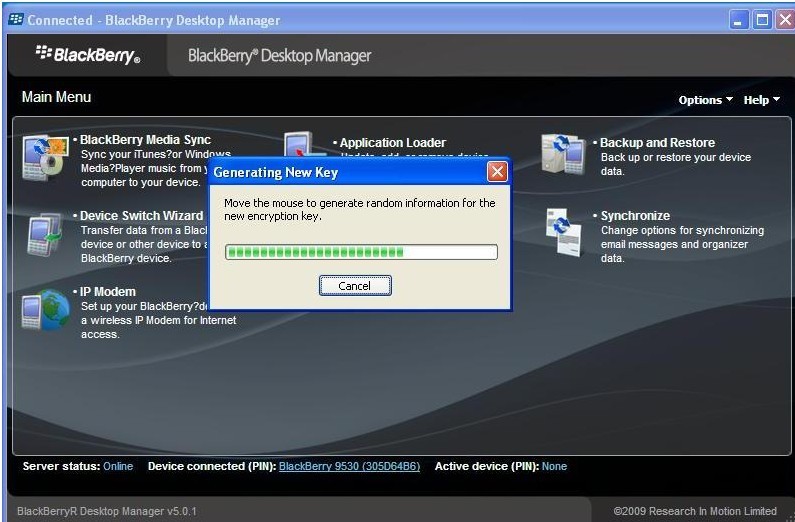
Task: Minimize the Desktop Manager window
Action: point(738,20)
